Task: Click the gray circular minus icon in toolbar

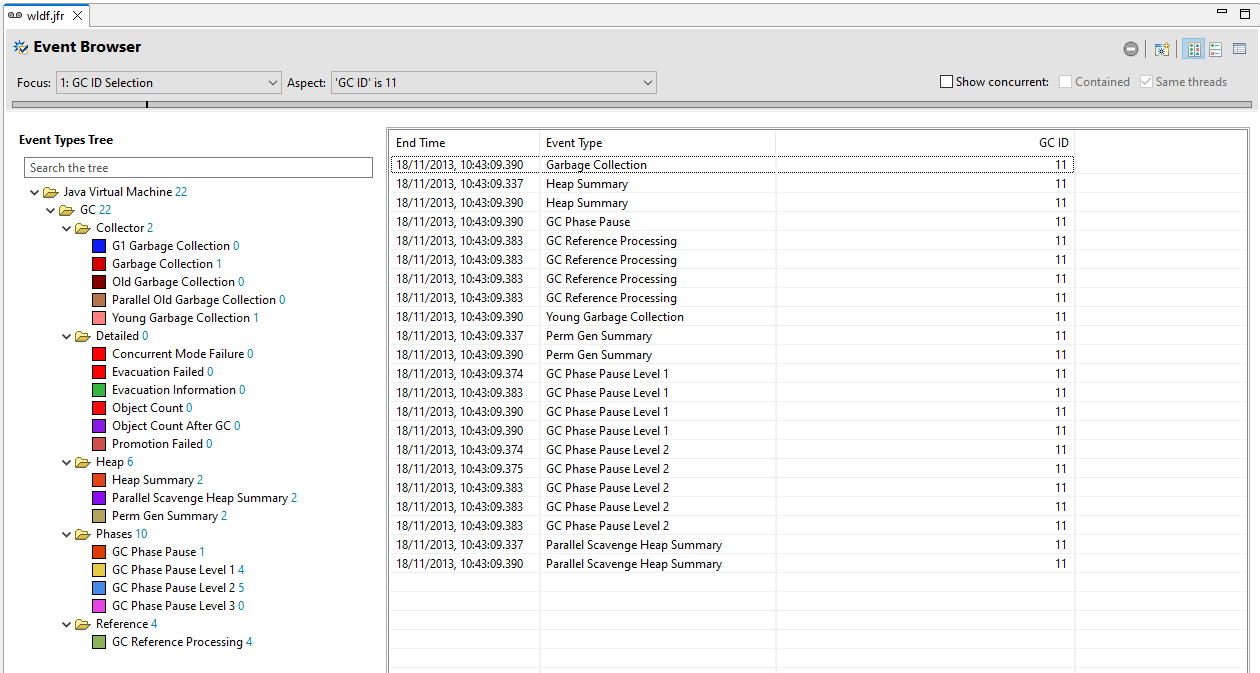Action: (x=1130, y=49)
